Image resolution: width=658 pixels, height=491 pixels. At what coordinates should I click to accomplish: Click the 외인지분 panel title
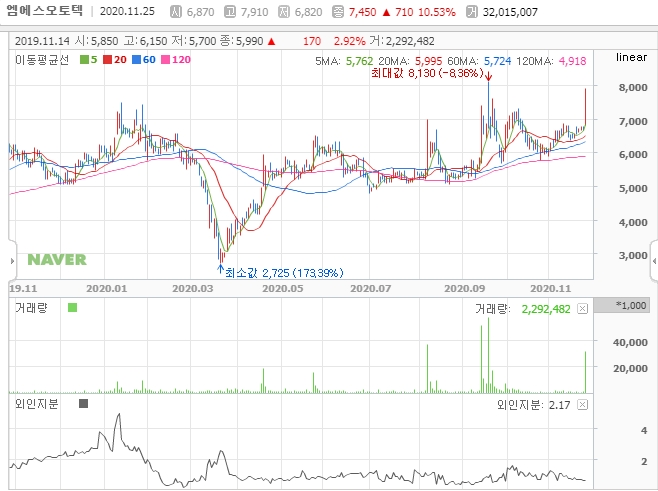[37, 404]
